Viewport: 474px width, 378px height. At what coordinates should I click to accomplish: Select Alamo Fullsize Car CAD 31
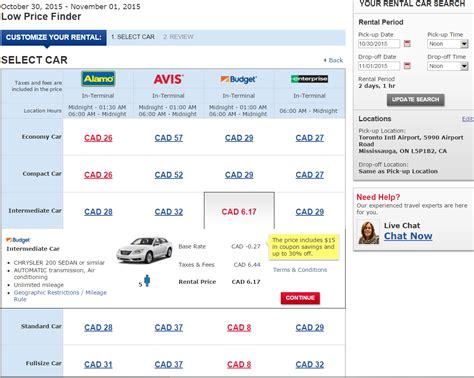pyautogui.click(x=98, y=364)
